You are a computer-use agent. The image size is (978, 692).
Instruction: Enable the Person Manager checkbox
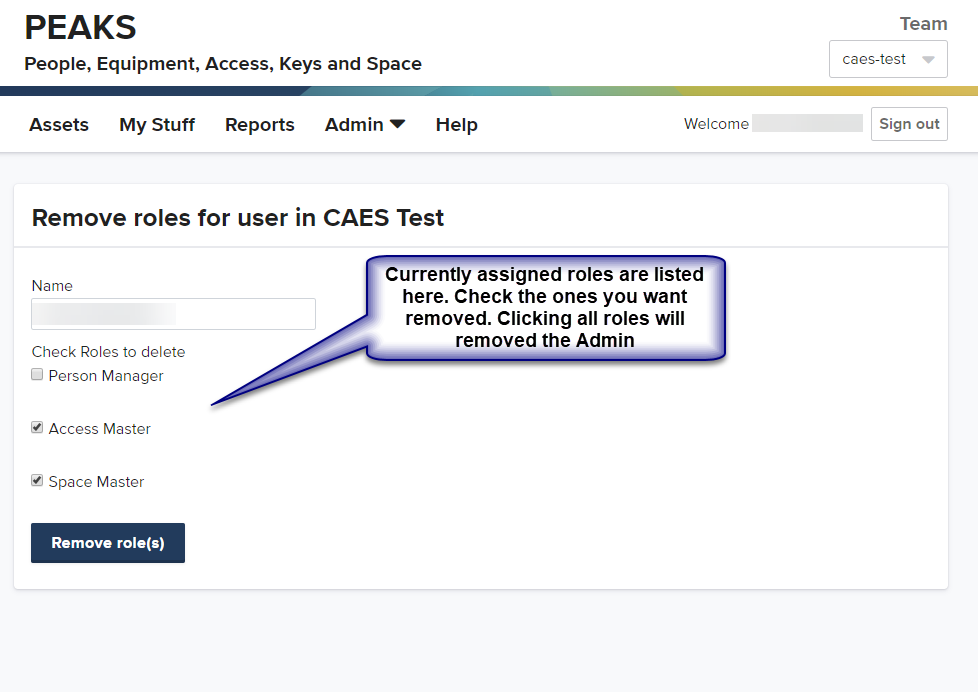click(37, 374)
